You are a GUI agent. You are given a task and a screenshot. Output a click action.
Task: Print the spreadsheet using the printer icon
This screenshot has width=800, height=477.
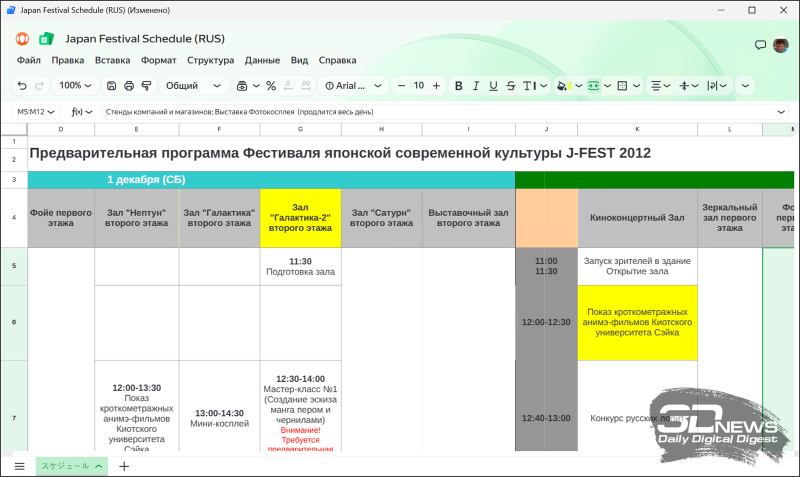129,86
